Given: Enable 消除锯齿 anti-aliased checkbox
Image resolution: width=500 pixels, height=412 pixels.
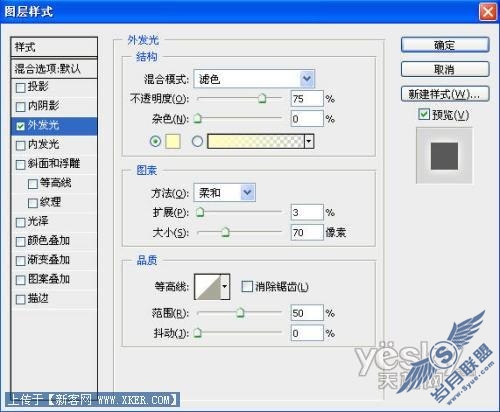Looking at the screenshot, I should tap(247, 286).
